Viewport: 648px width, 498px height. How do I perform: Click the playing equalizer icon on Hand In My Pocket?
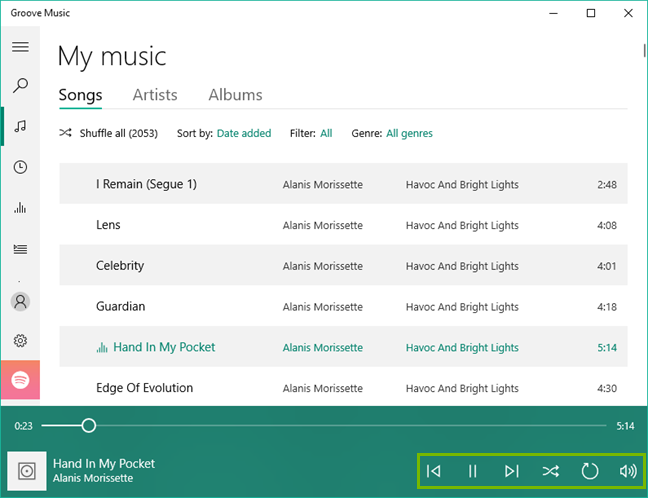[102, 347]
